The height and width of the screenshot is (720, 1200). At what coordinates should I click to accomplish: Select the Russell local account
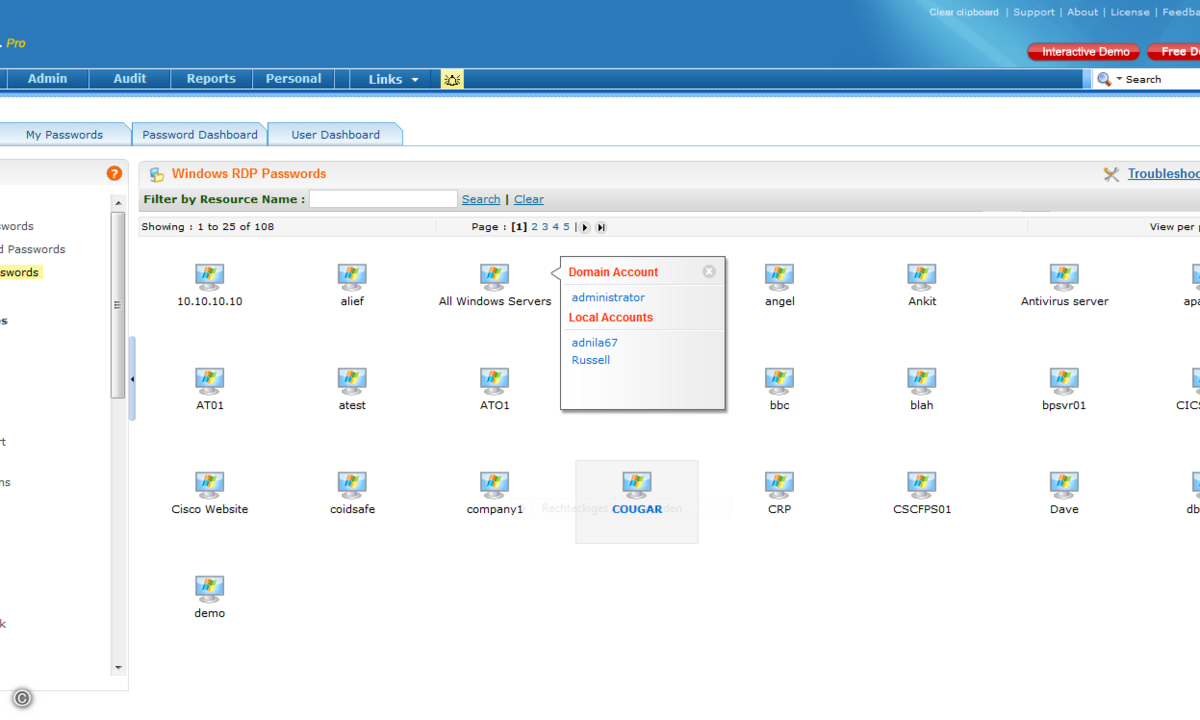(591, 360)
